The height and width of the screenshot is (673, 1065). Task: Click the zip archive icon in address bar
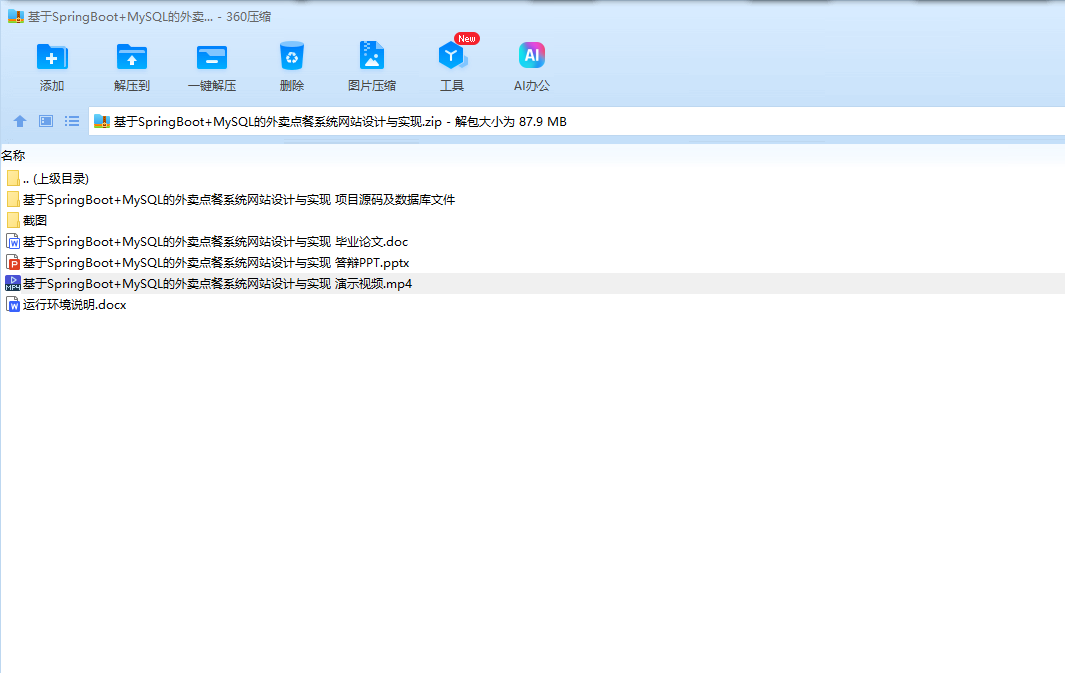(102, 122)
